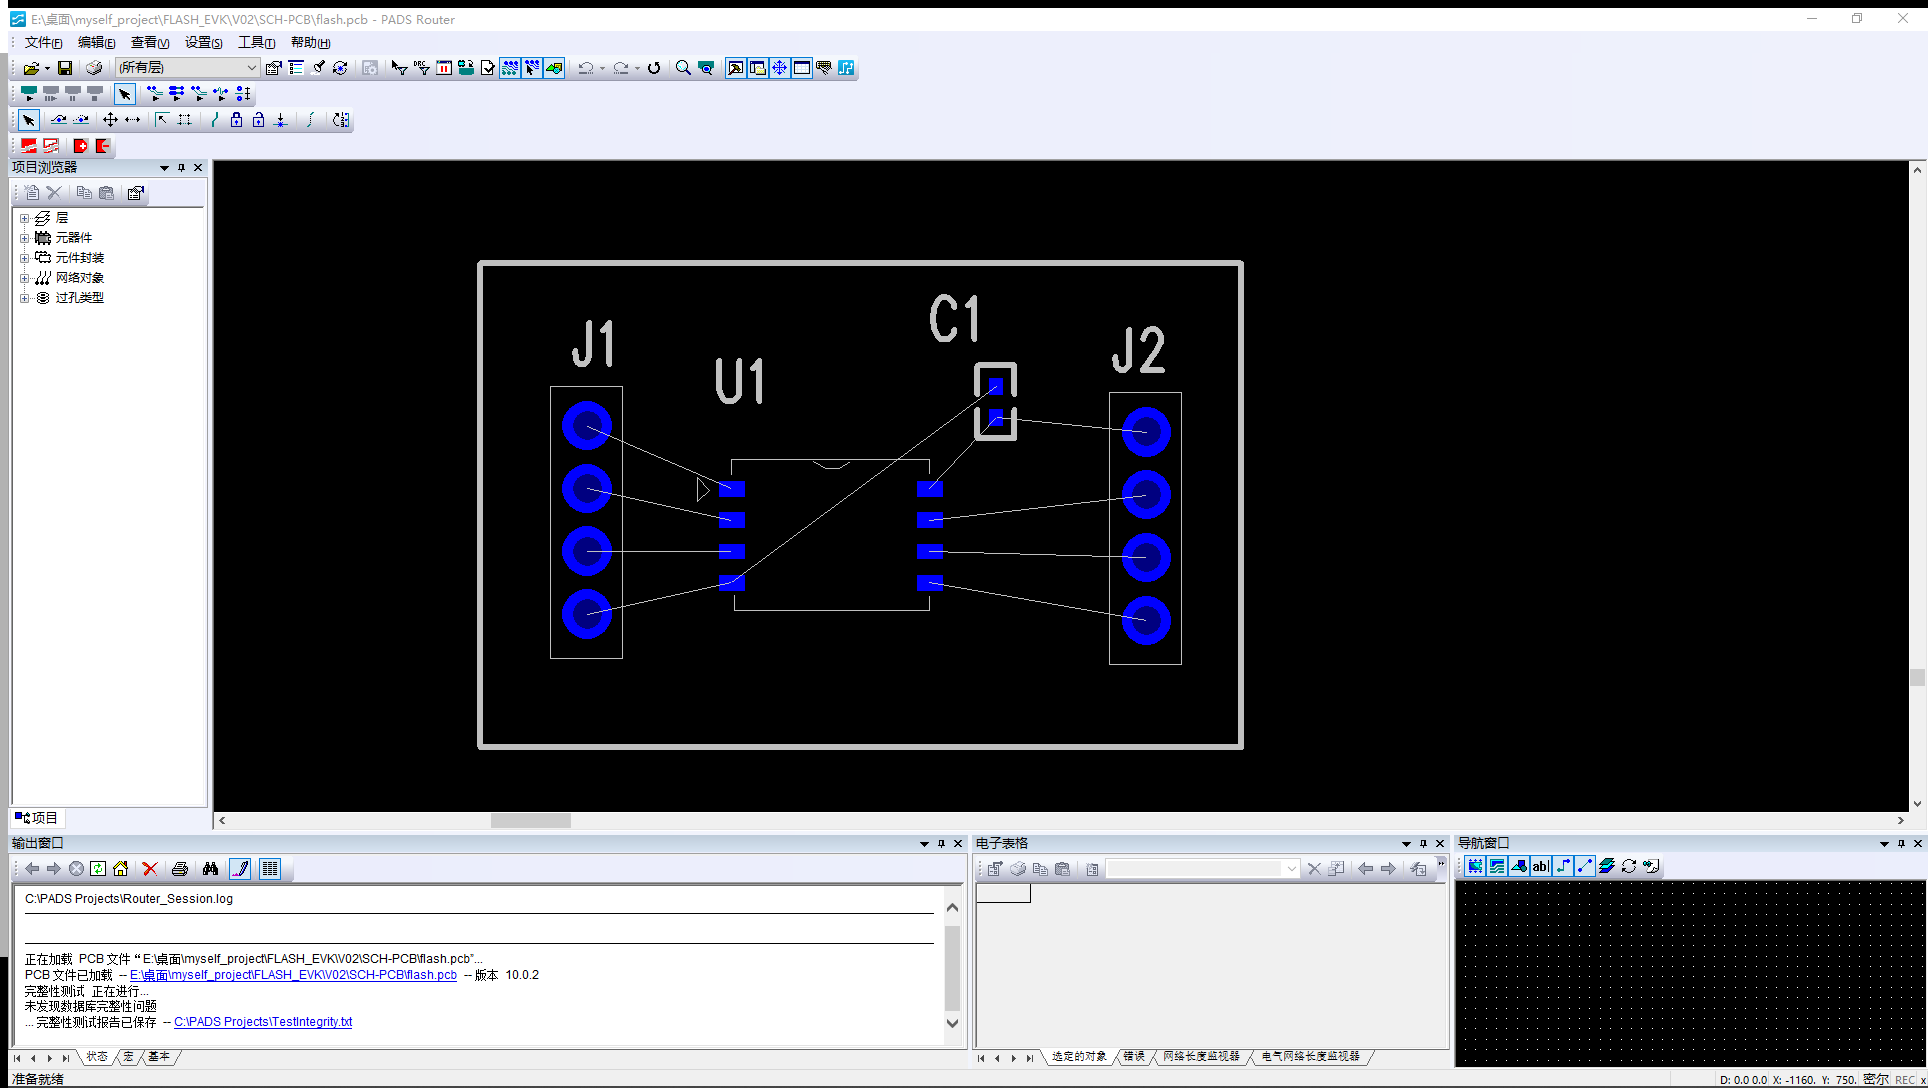Select the Move component cross-arrows tool
The image size is (1928, 1088).
(110, 120)
